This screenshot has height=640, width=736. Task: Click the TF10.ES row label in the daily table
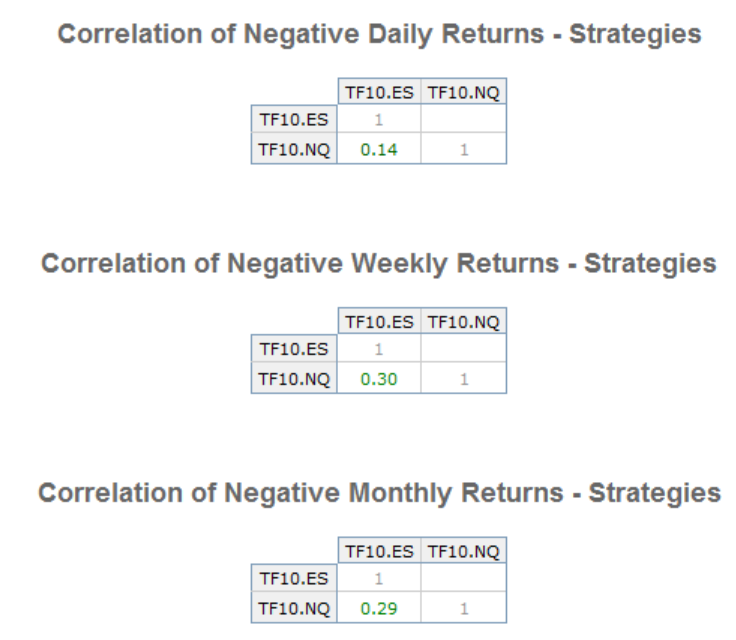(x=294, y=120)
